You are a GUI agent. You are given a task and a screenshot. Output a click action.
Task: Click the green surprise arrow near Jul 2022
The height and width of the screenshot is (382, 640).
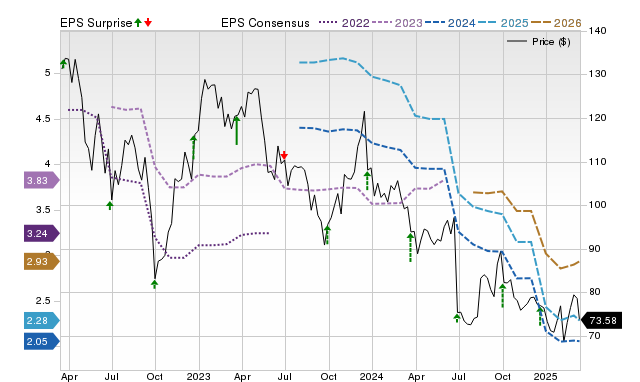(x=110, y=205)
